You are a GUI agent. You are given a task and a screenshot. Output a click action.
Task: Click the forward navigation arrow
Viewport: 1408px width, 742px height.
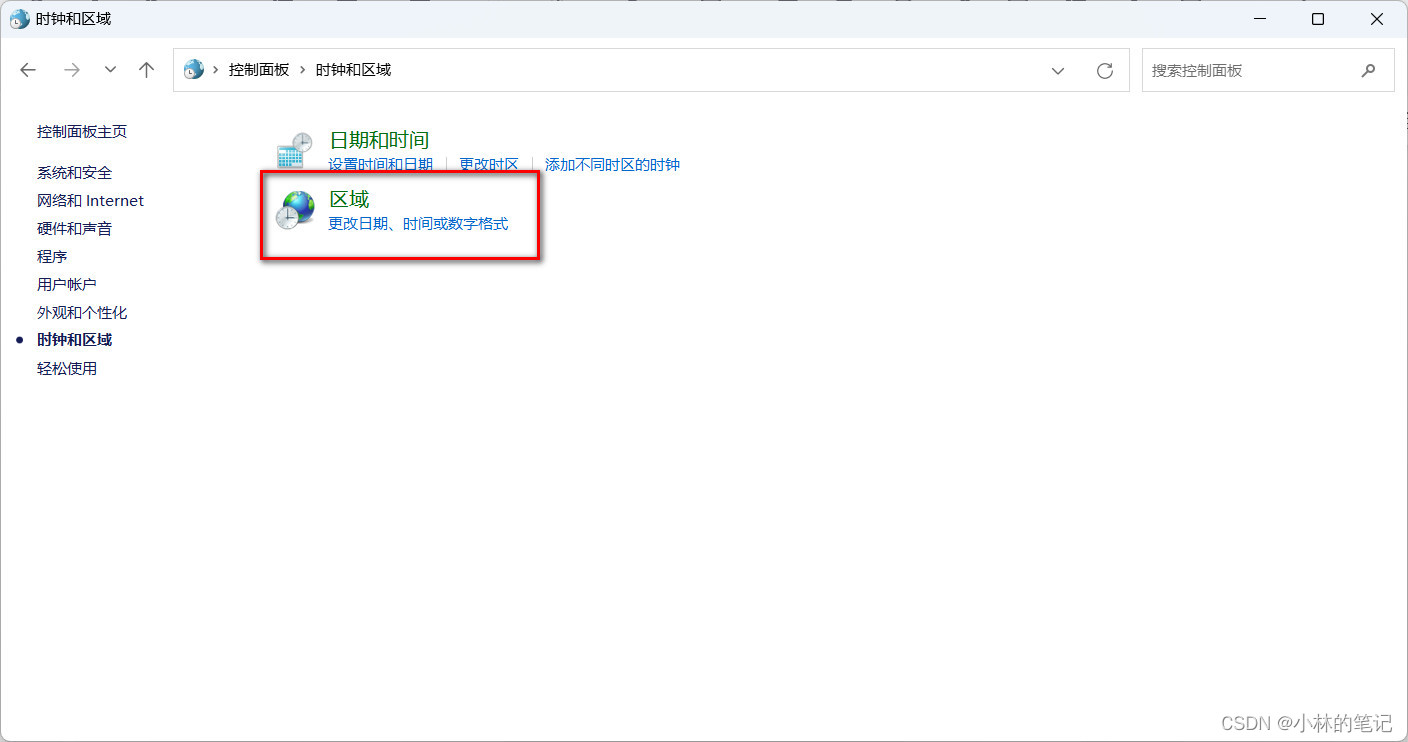click(71, 69)
